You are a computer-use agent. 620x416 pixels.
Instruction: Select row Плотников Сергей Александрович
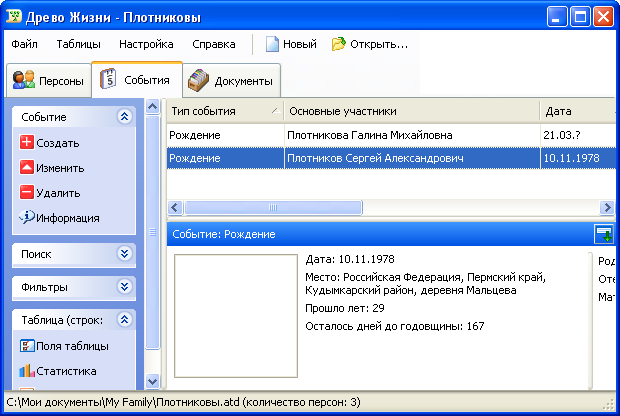tap(391, 158)
